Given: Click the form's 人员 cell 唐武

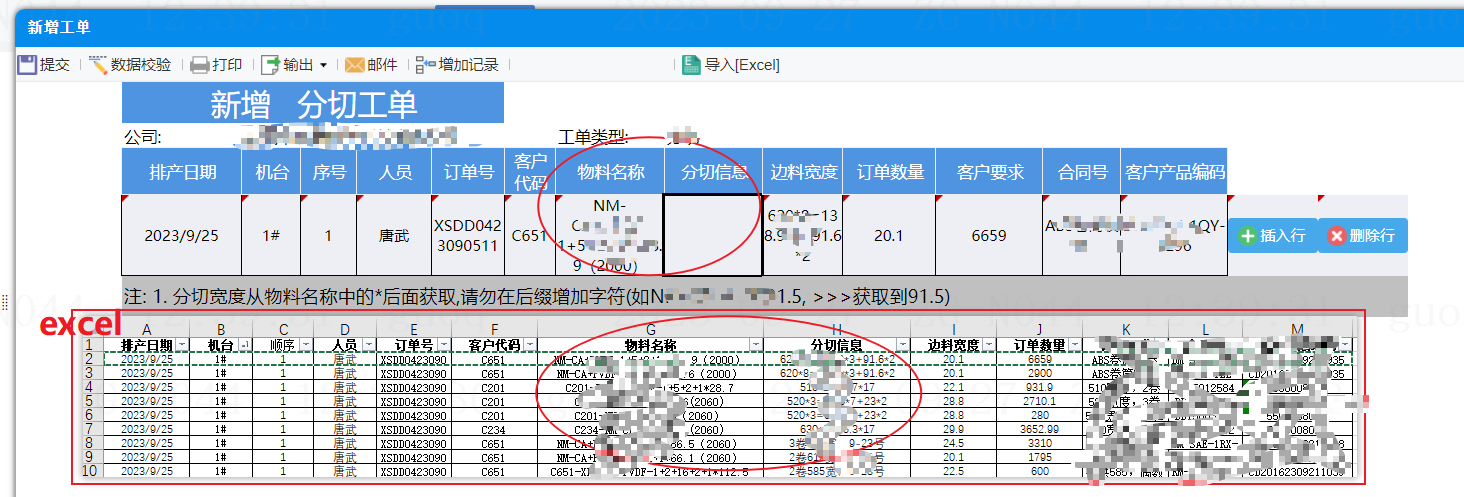Looking at the screenshot, I should pyautogui.click(x=394, y=236).
